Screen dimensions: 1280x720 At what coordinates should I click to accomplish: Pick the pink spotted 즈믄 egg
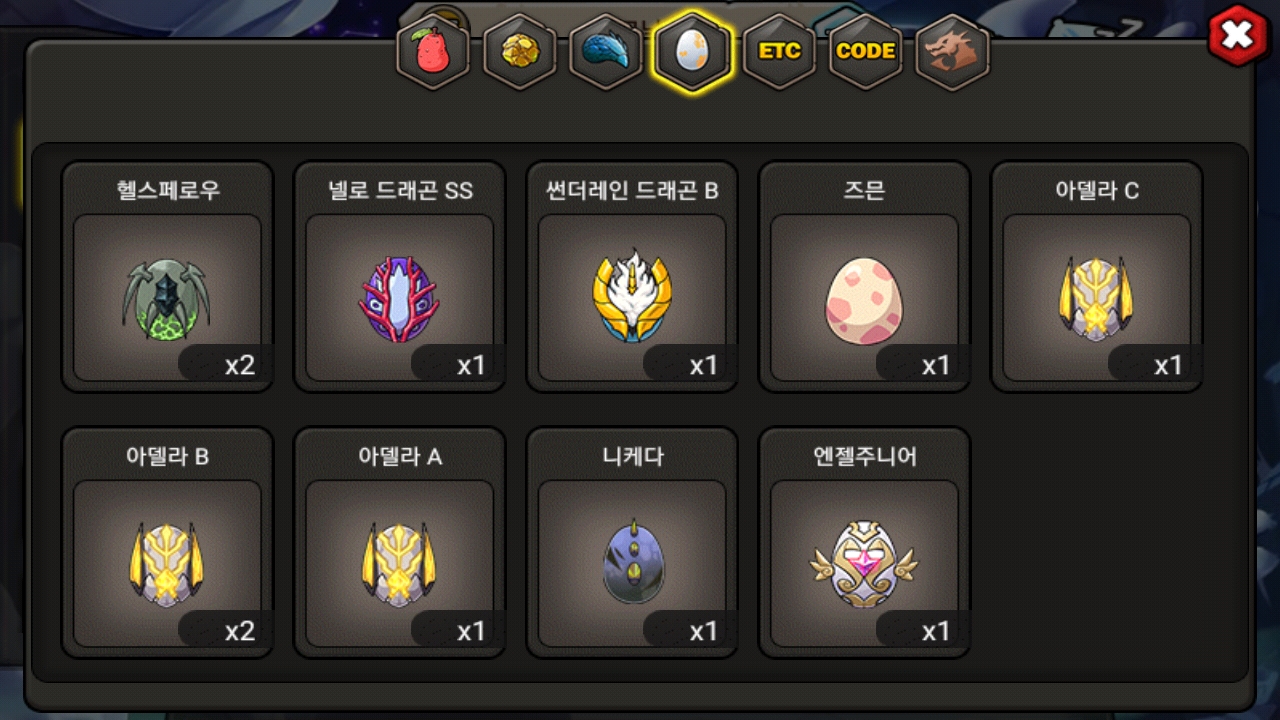coord(864,277)
